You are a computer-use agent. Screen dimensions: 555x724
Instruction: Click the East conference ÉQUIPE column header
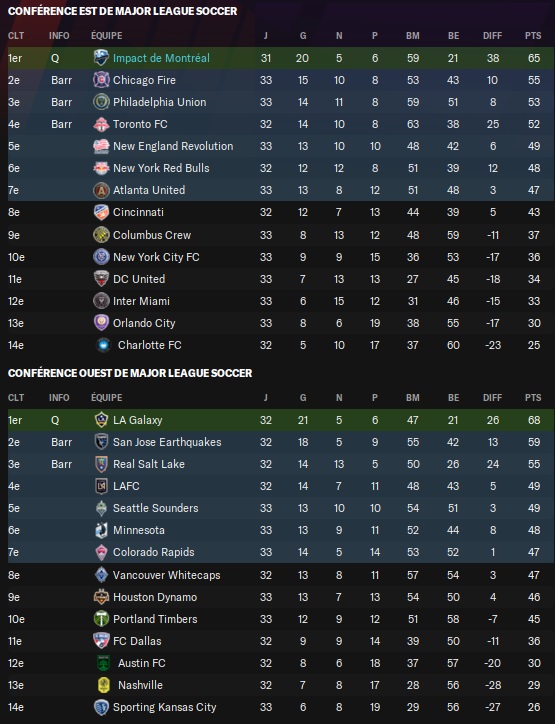[x=107, y=36]
